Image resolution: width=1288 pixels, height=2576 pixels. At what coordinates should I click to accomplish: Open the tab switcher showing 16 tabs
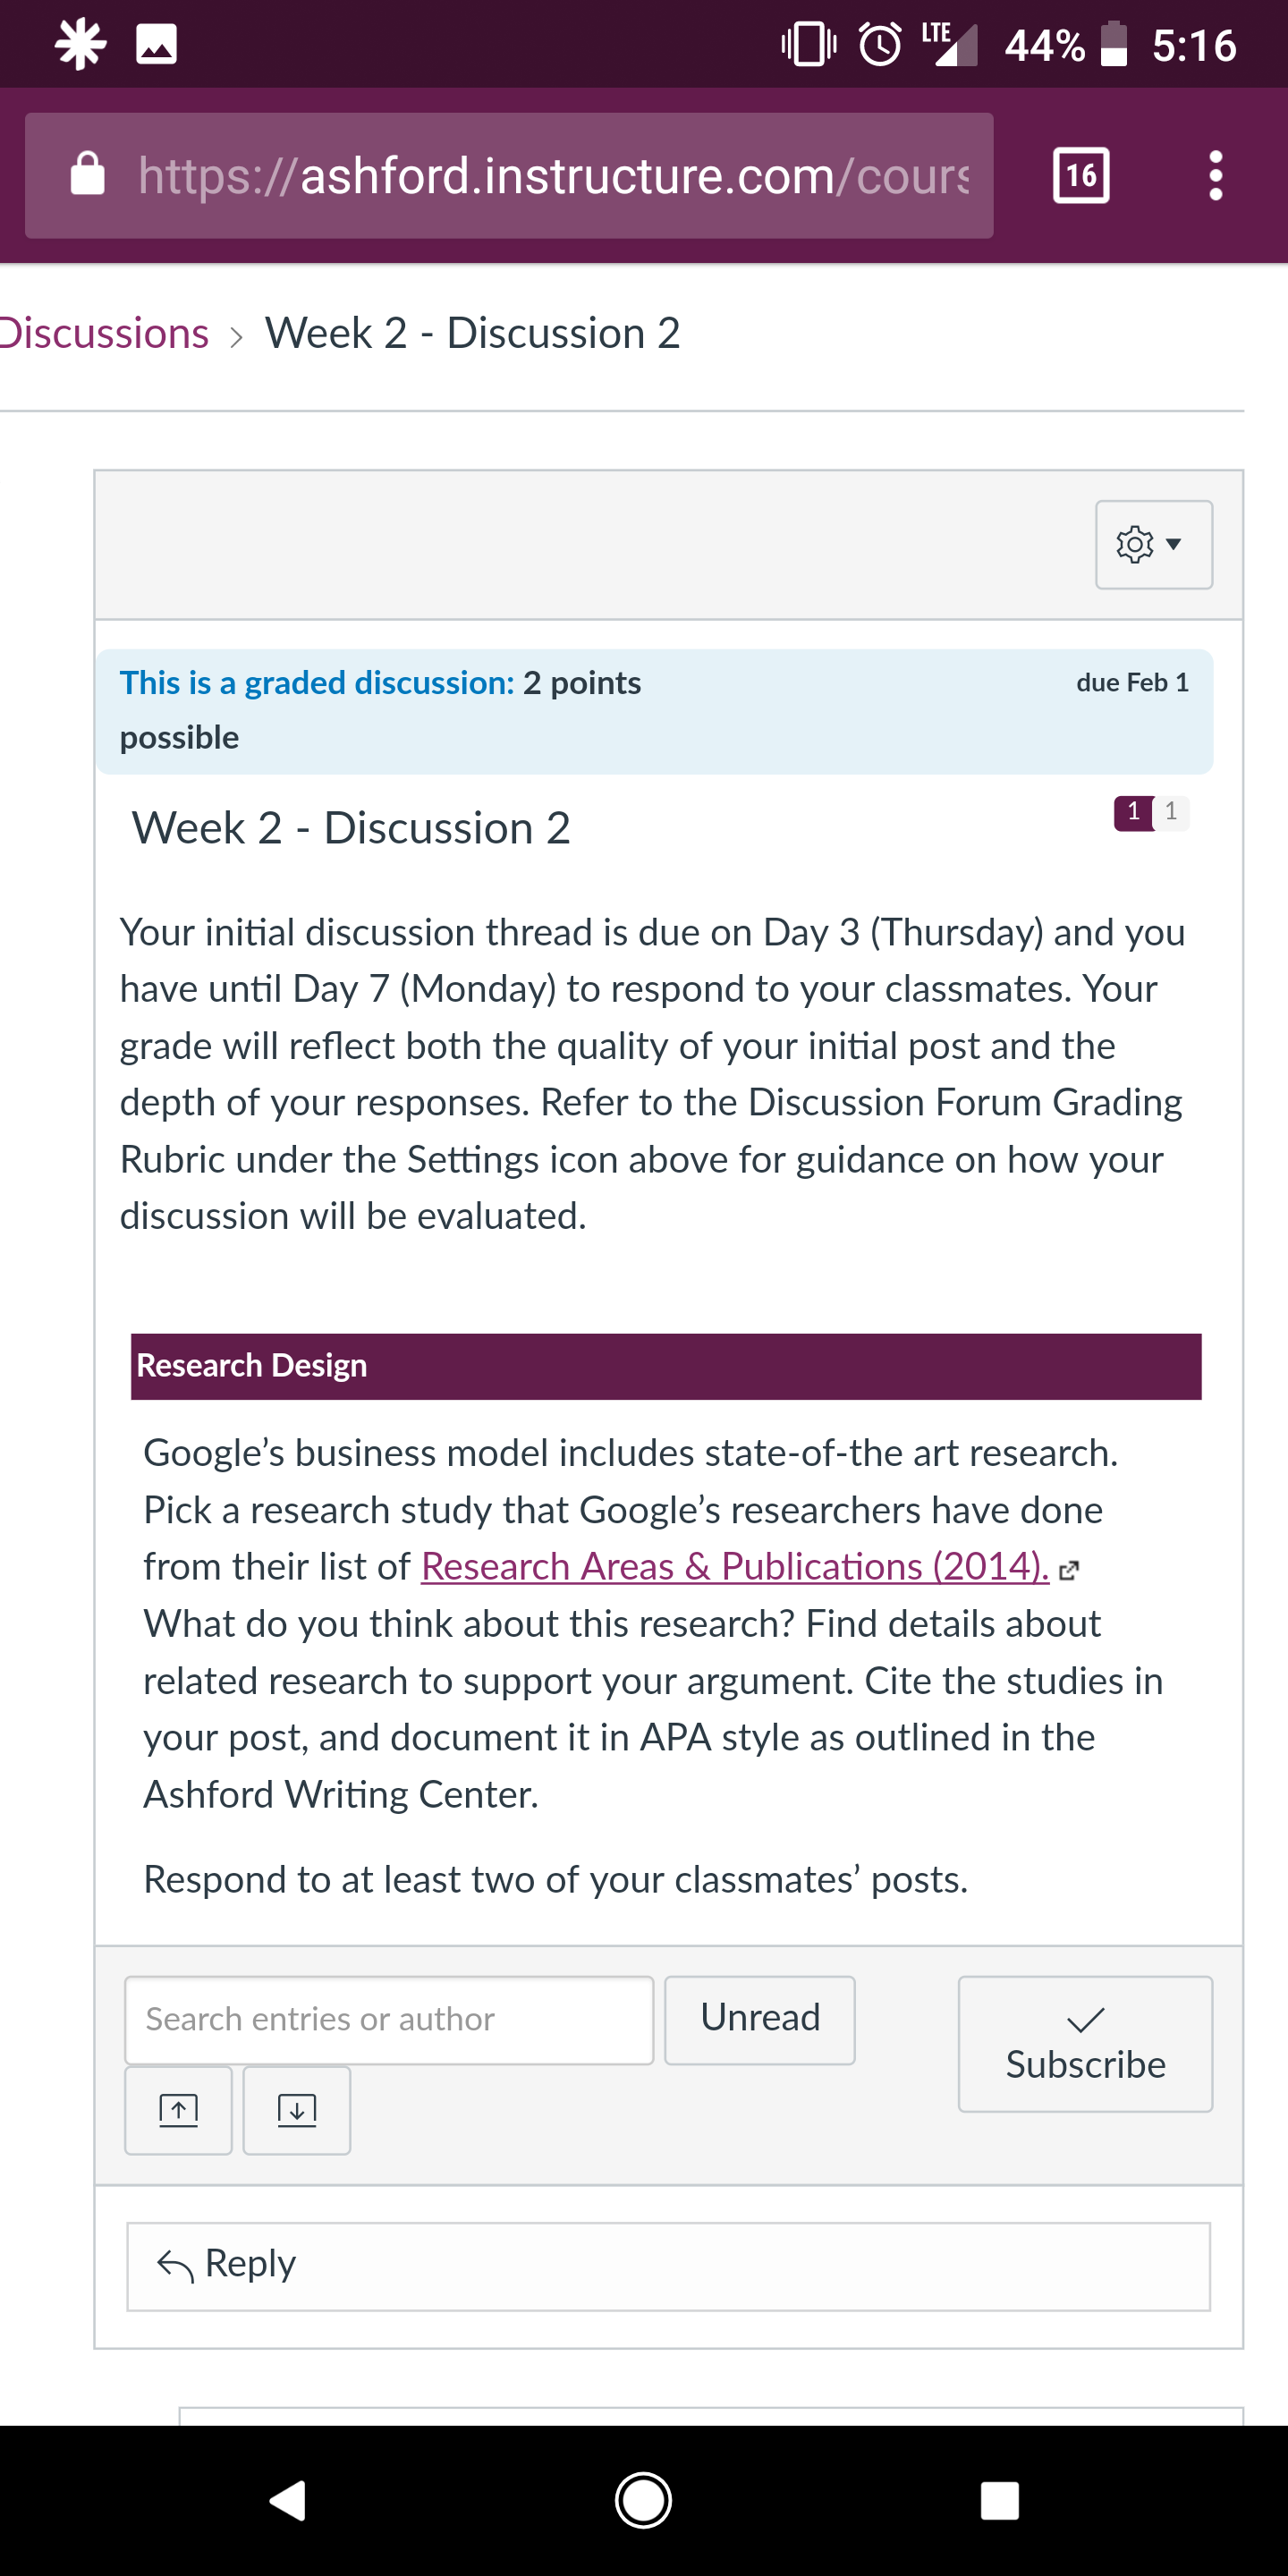pos(1081,176)
